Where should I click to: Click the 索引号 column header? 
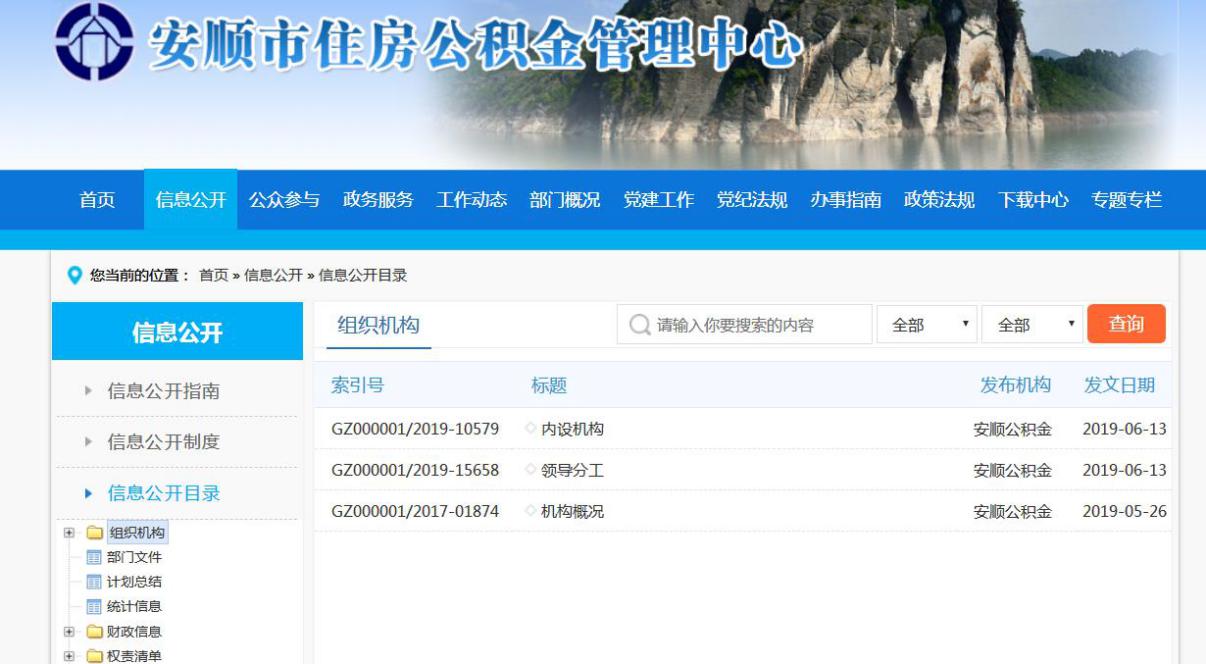click(x=357, y=385)
